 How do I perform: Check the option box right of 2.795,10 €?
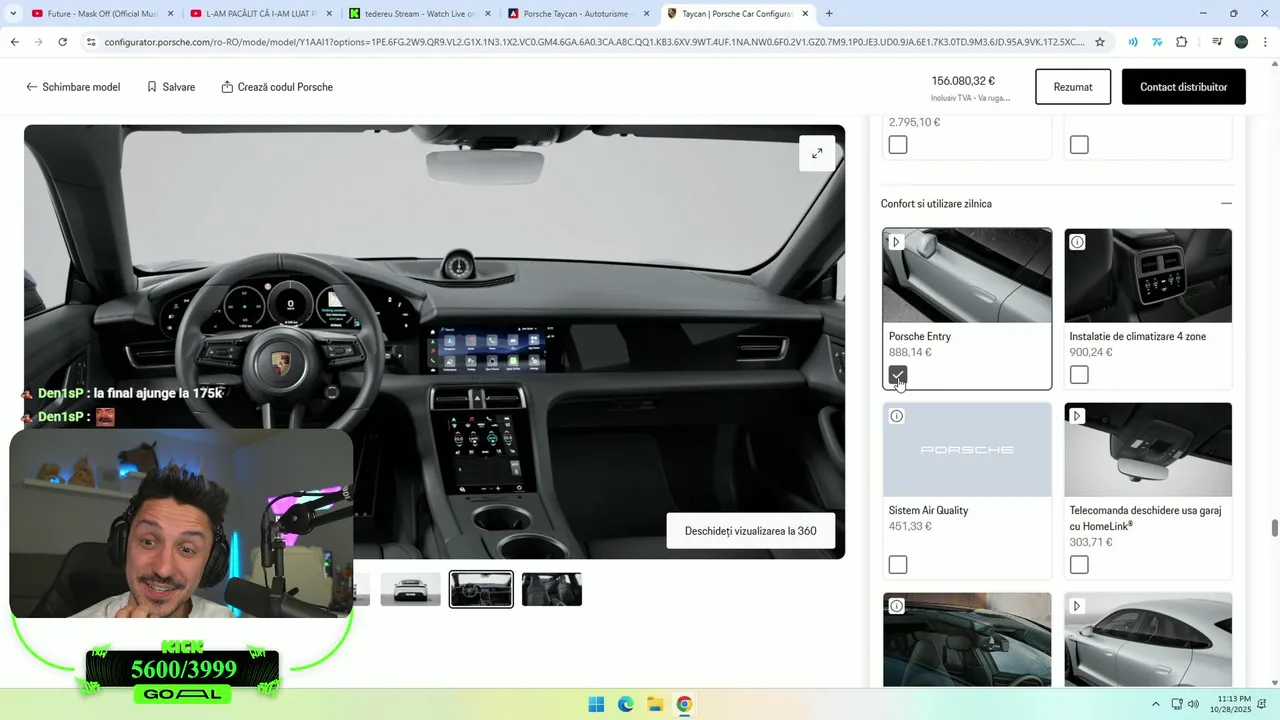(x=1079, y=145)
